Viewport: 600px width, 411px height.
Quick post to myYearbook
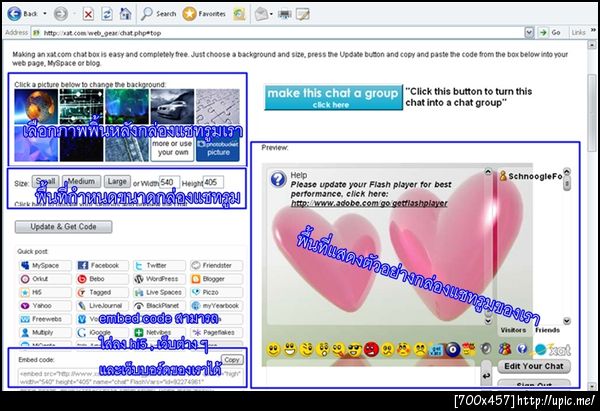(216, 306)
